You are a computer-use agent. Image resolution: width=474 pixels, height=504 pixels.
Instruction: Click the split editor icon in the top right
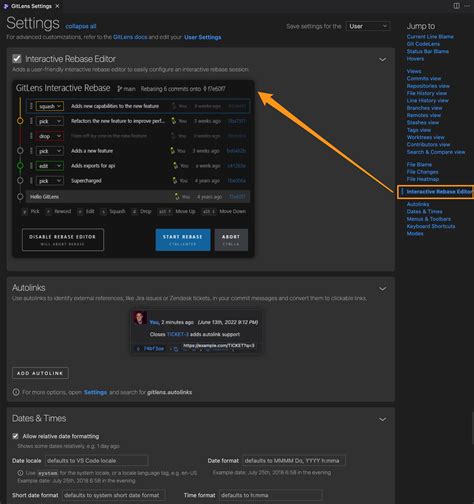(456, 6)
